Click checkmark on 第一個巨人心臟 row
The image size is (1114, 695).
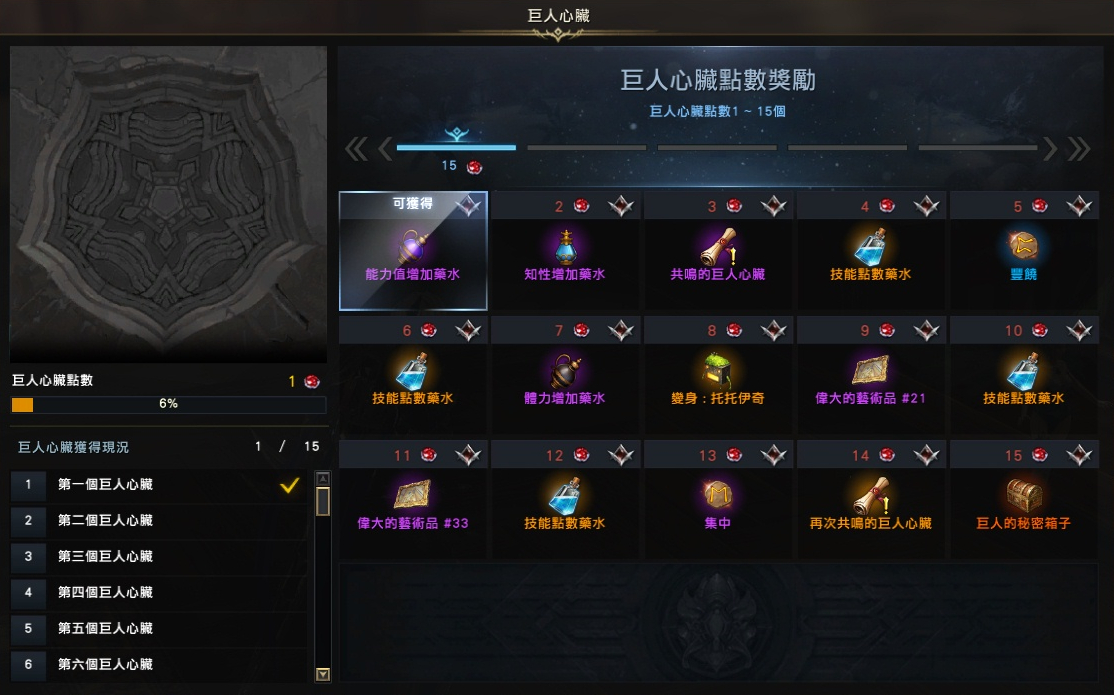point(289,485)
